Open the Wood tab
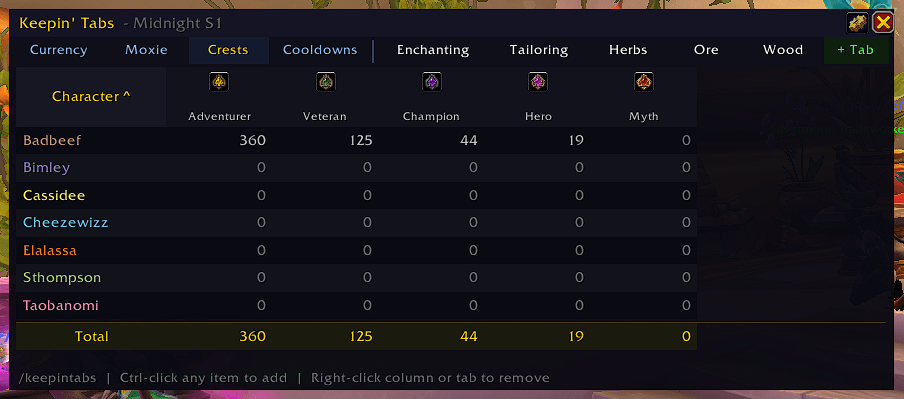Viewport: 904px width, 399px height. point(783,50)
